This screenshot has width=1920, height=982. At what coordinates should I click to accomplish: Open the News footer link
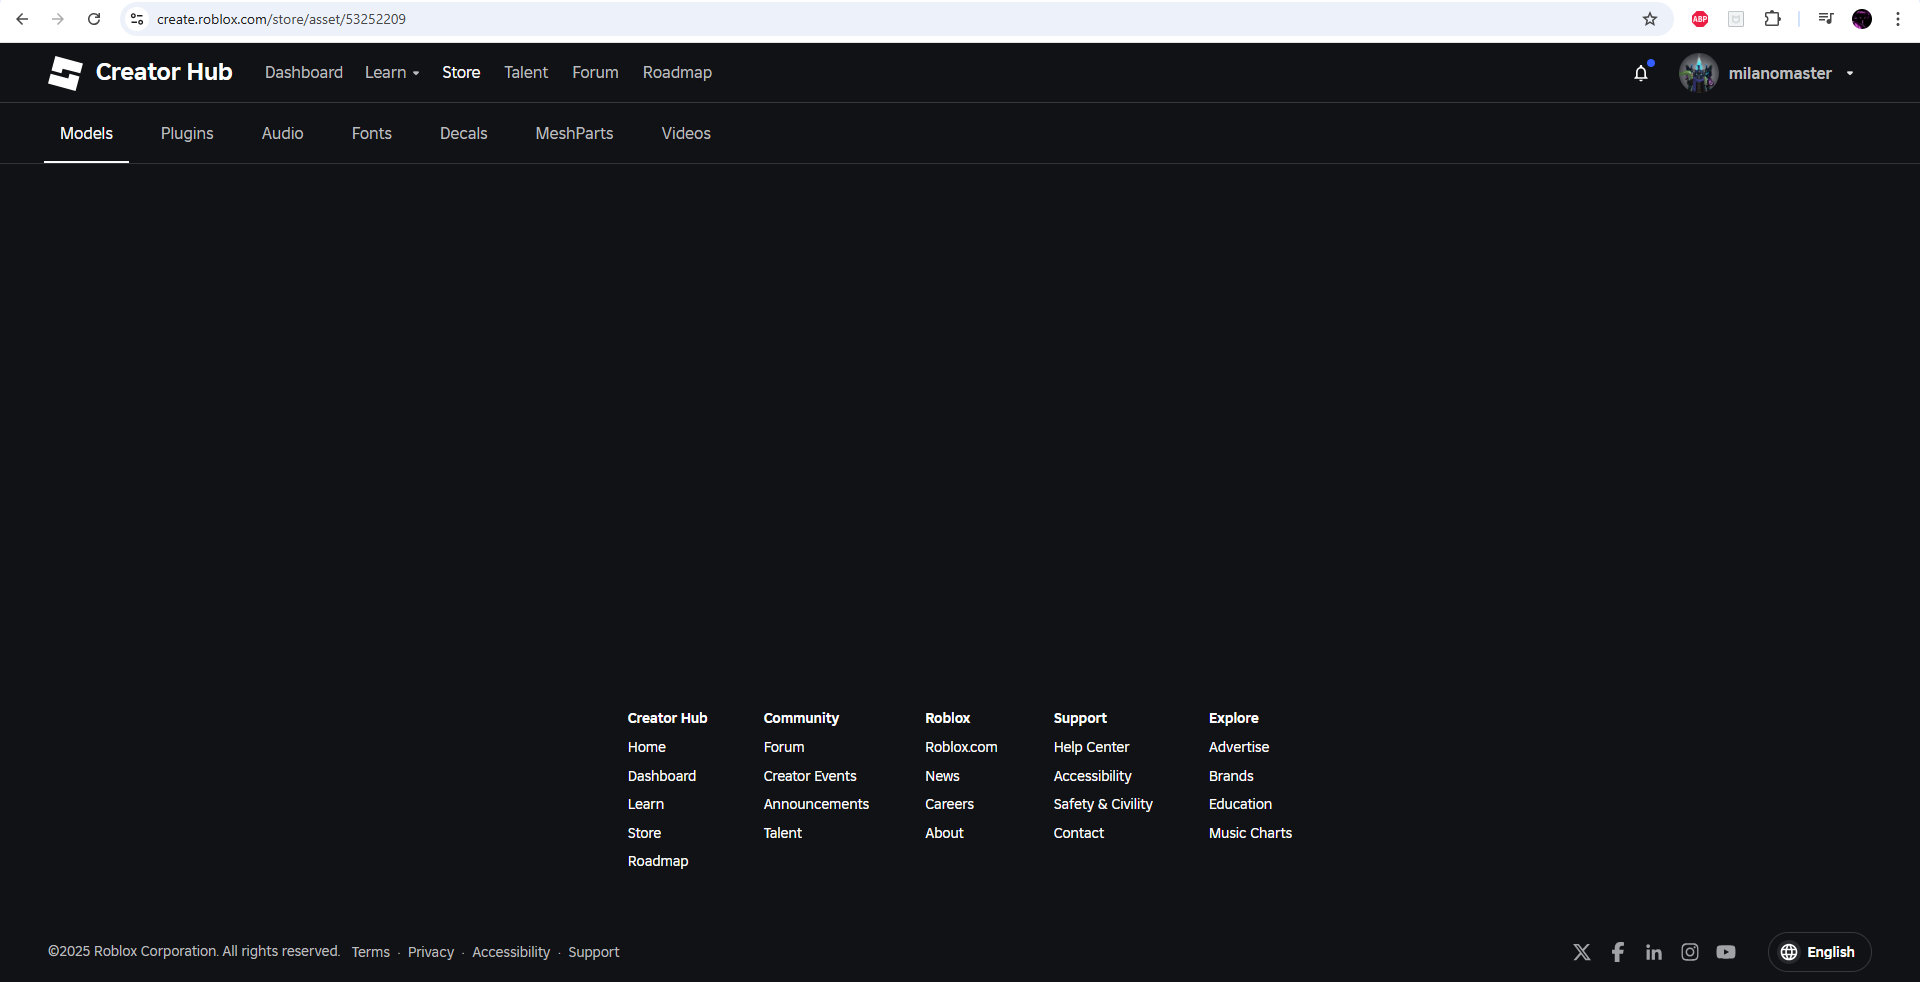[x=942, y=776]
